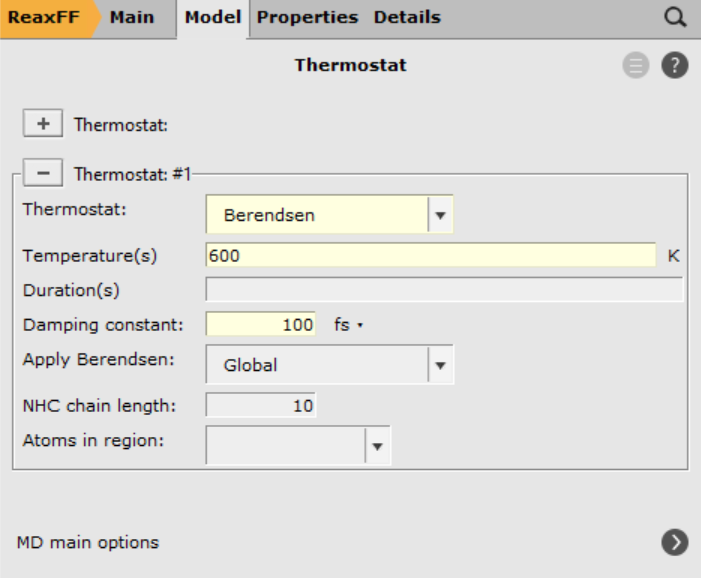Switch to the Main tab
This screenshot has height=578, width=701.
click(x=131, y=17)
